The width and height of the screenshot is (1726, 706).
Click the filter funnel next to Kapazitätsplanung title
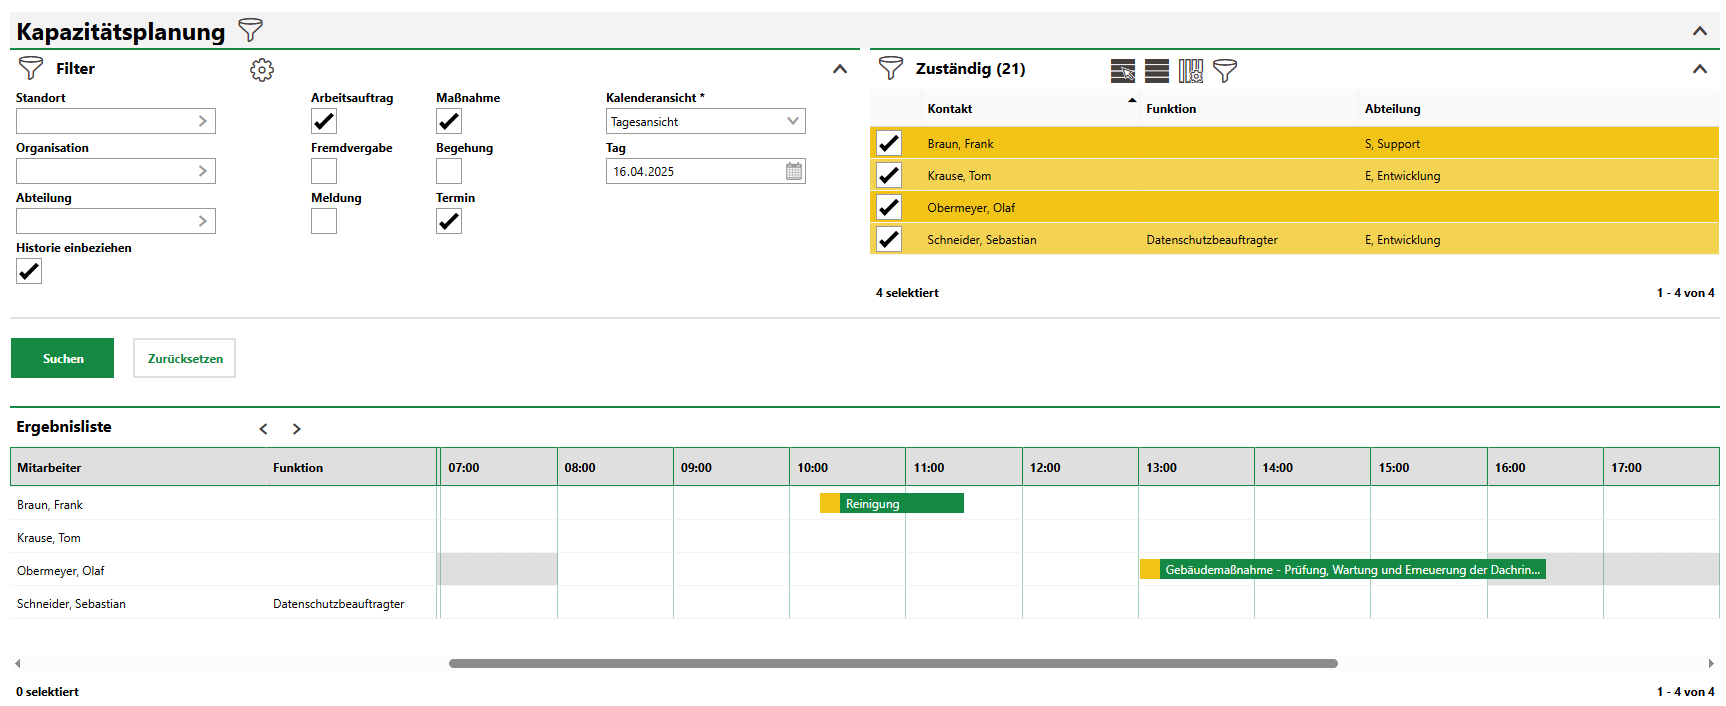(250, 30)
